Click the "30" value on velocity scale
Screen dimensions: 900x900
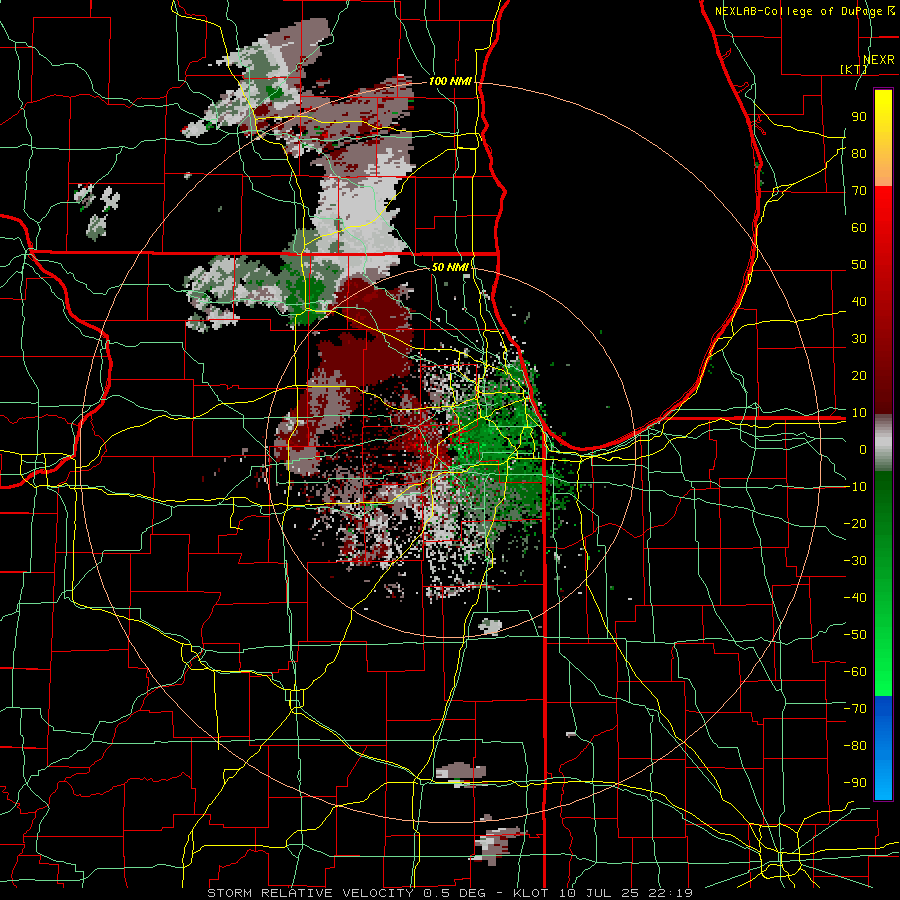tap(859, 339)
